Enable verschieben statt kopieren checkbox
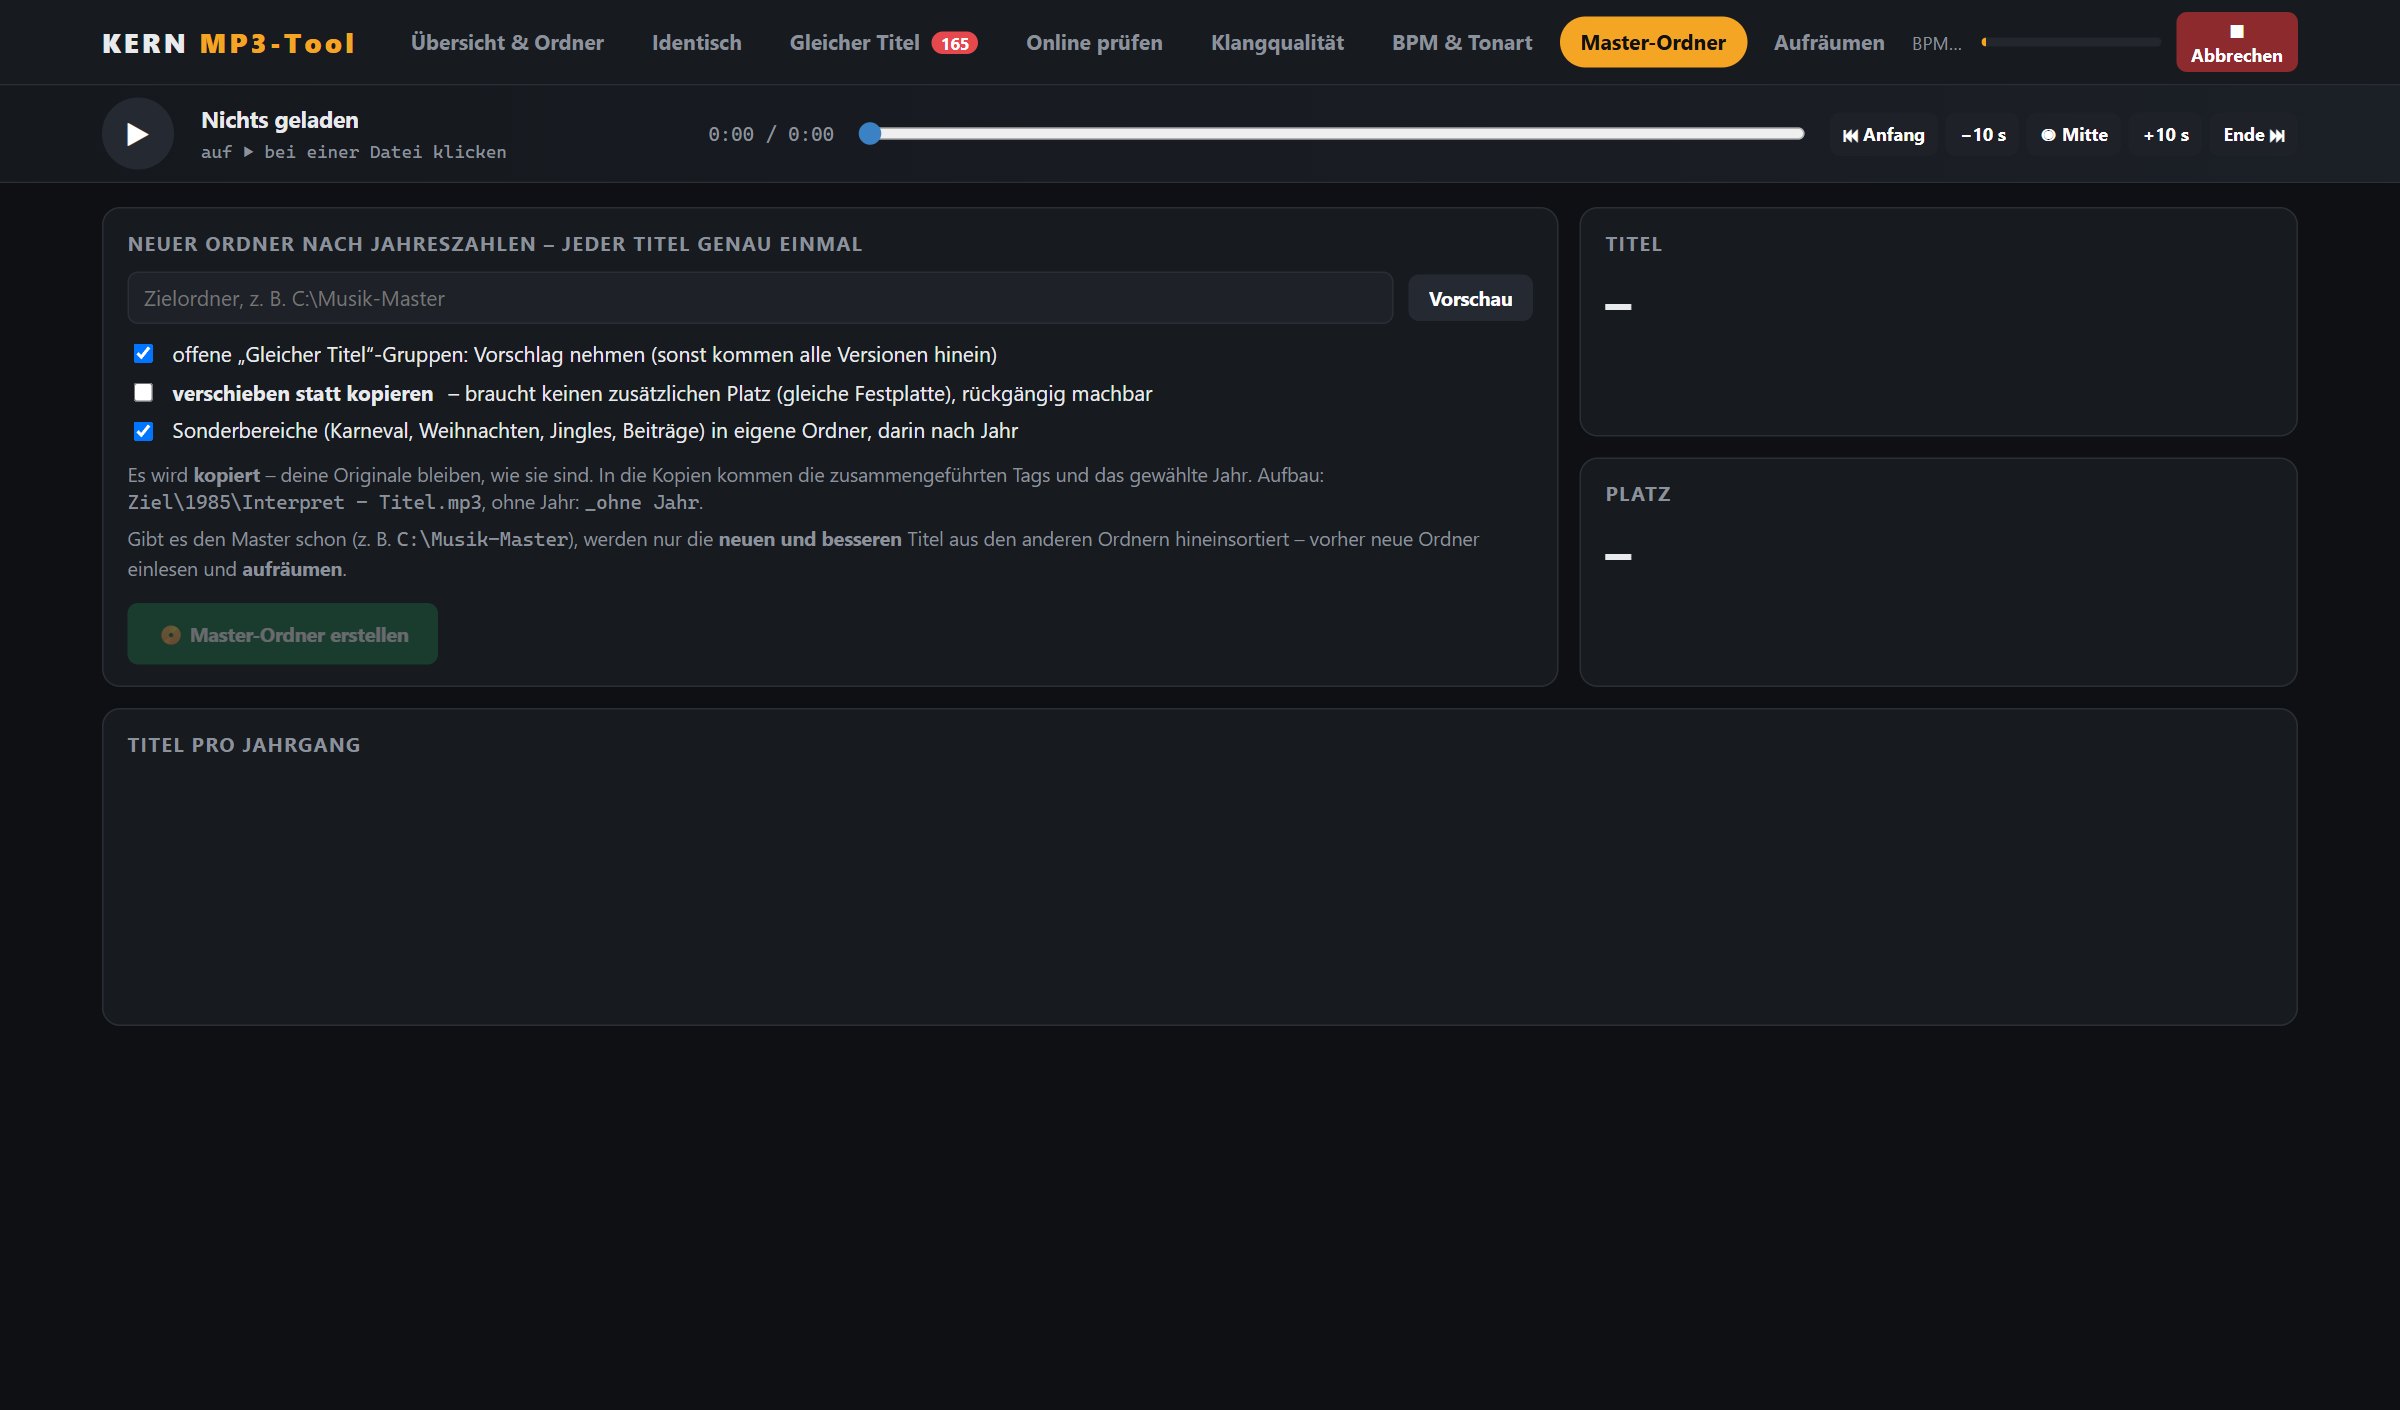2400x1410 pixels. (x=143, y=393)
